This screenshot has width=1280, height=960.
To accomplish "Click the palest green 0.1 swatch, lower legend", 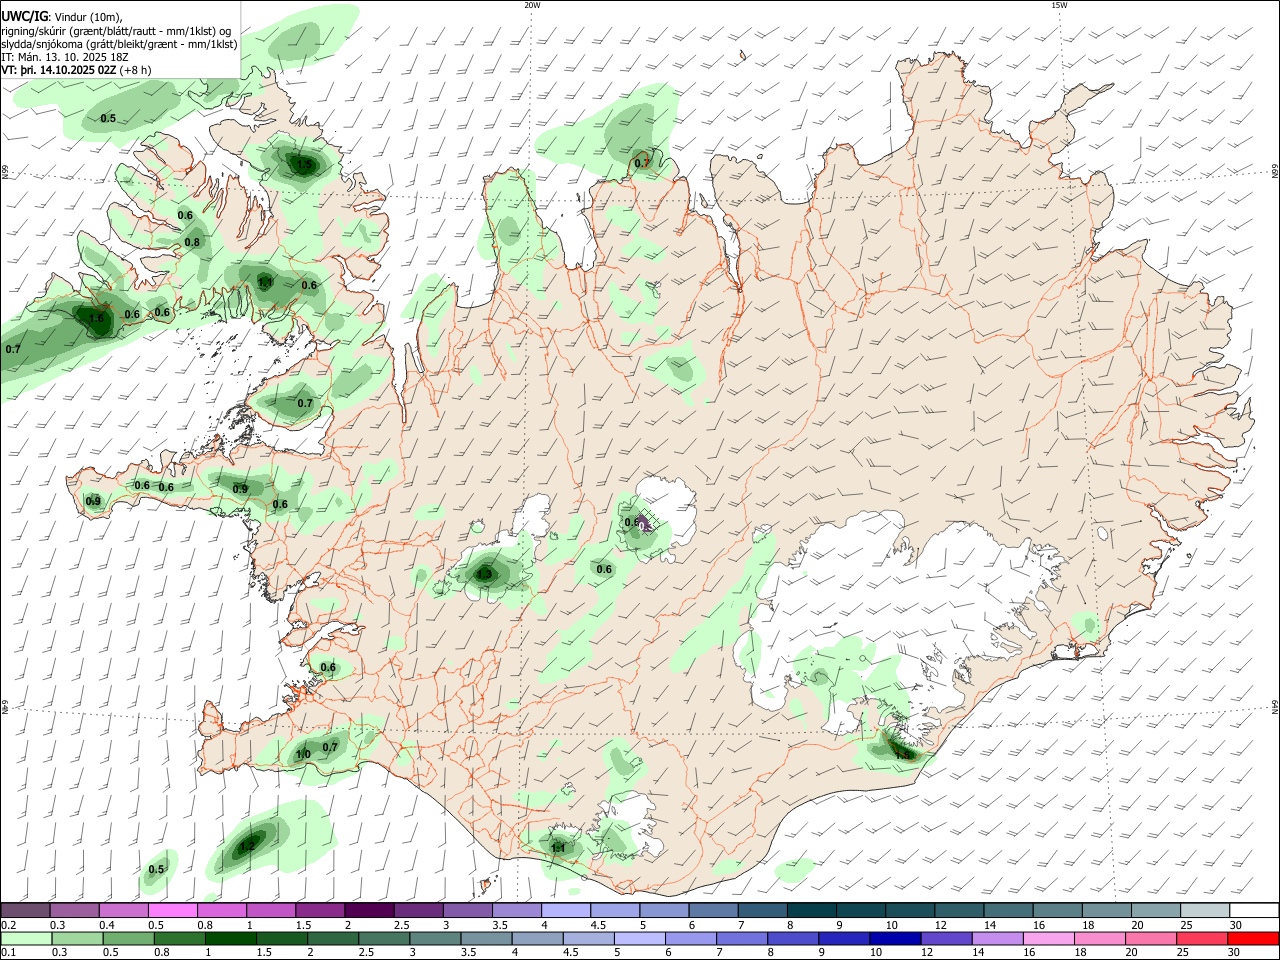I will (x=26, y=938).
